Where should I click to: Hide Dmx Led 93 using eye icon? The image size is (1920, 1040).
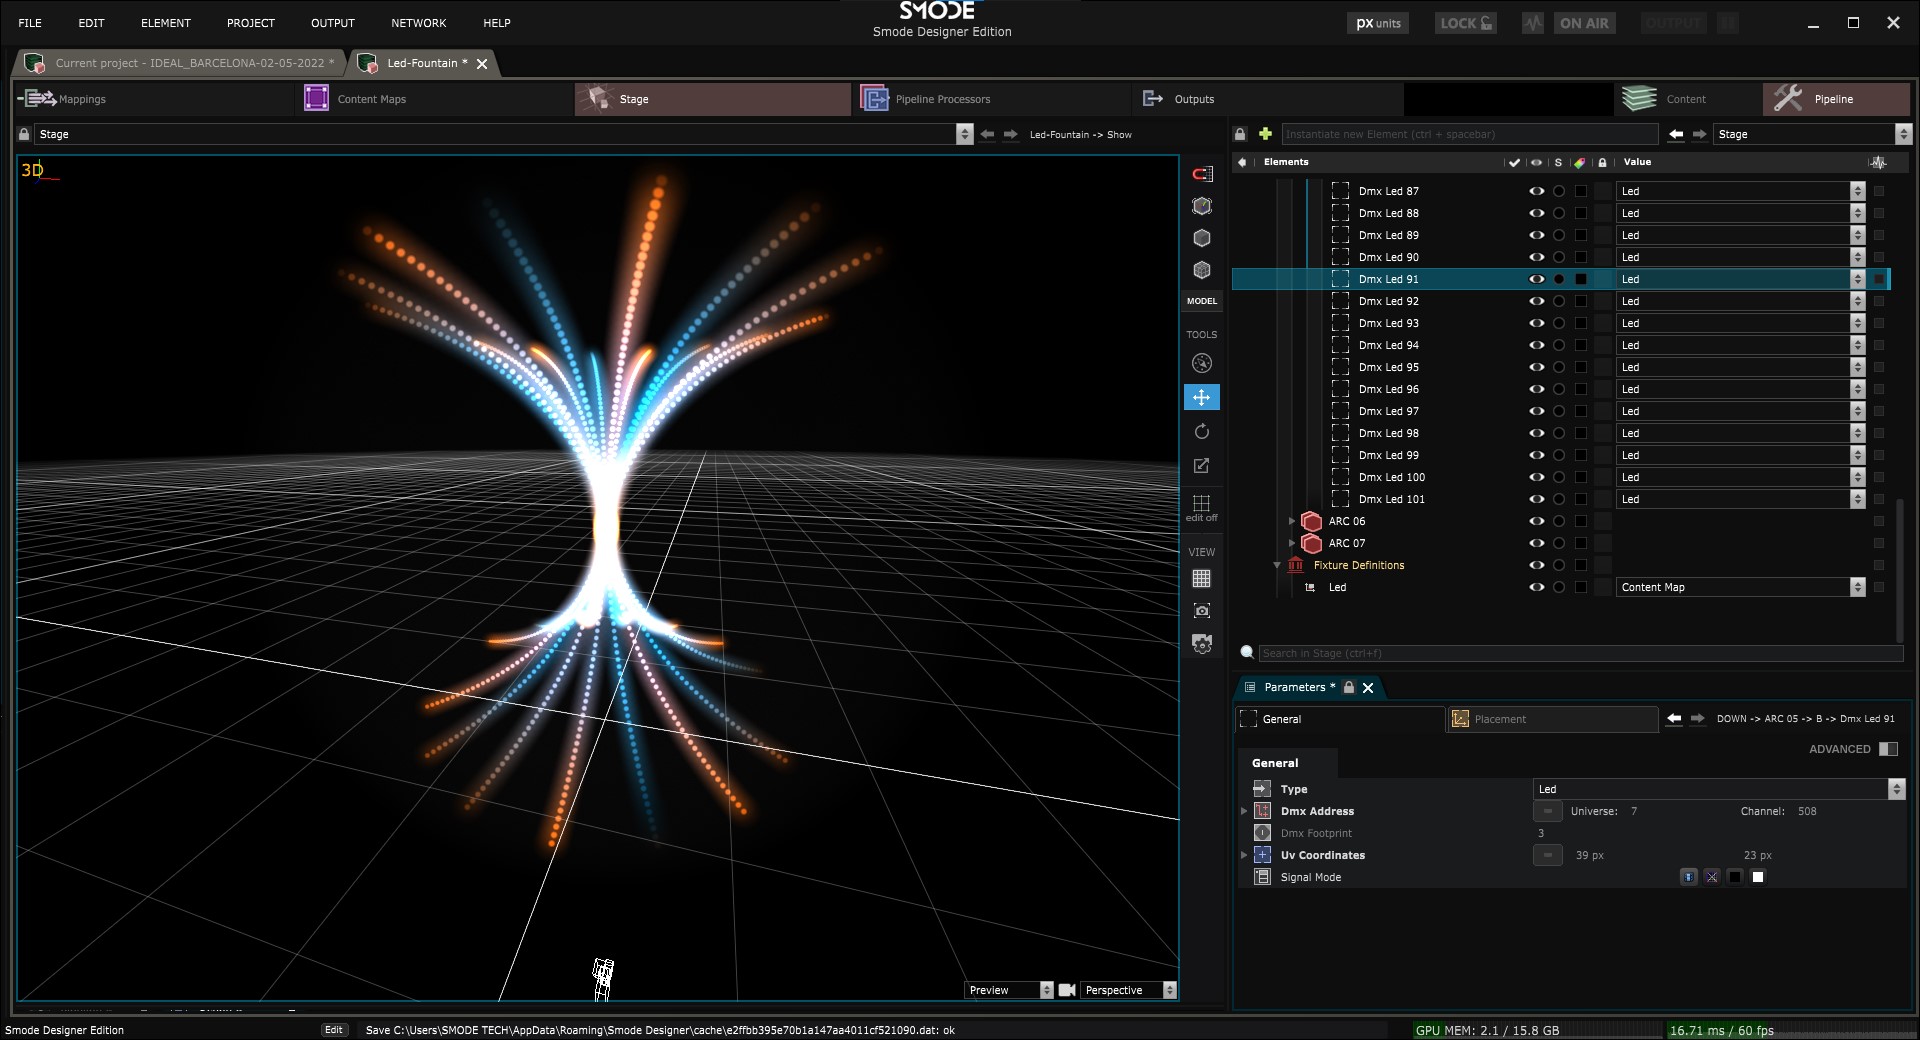[1536, 323]
